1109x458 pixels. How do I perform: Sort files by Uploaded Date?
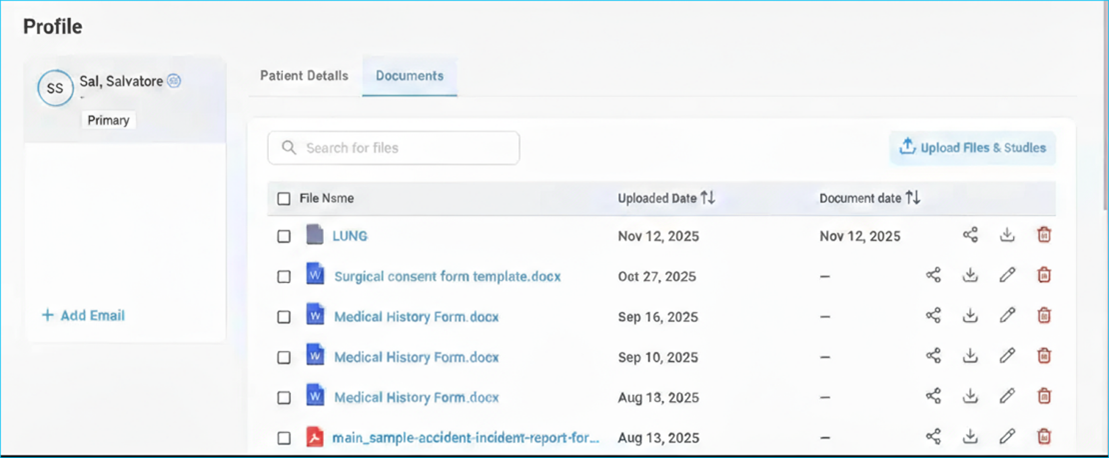pos(707,198)
